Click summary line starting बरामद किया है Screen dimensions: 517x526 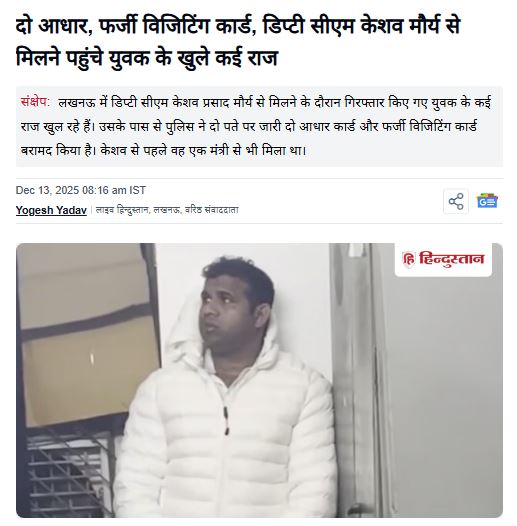tap(163, 151)
